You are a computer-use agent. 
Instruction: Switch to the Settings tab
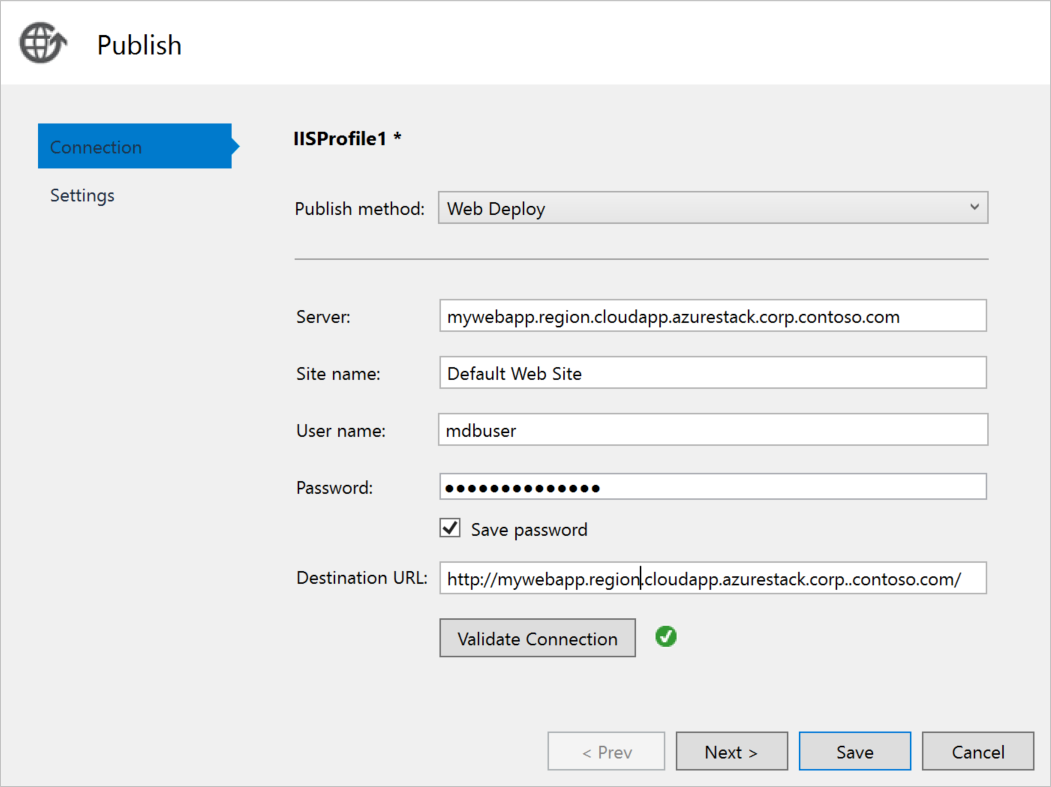pyautogui.click(x=83, y=195)
